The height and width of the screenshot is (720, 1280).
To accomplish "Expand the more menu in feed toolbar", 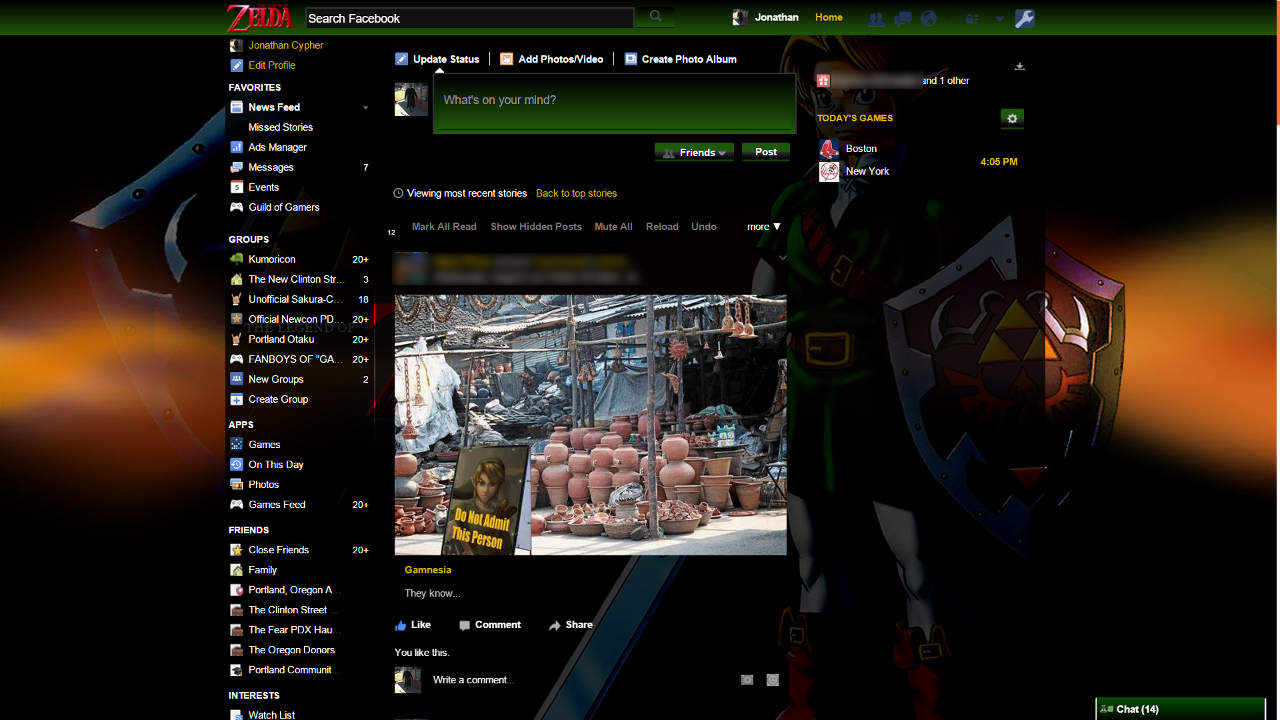I will [x=764, y=227].
